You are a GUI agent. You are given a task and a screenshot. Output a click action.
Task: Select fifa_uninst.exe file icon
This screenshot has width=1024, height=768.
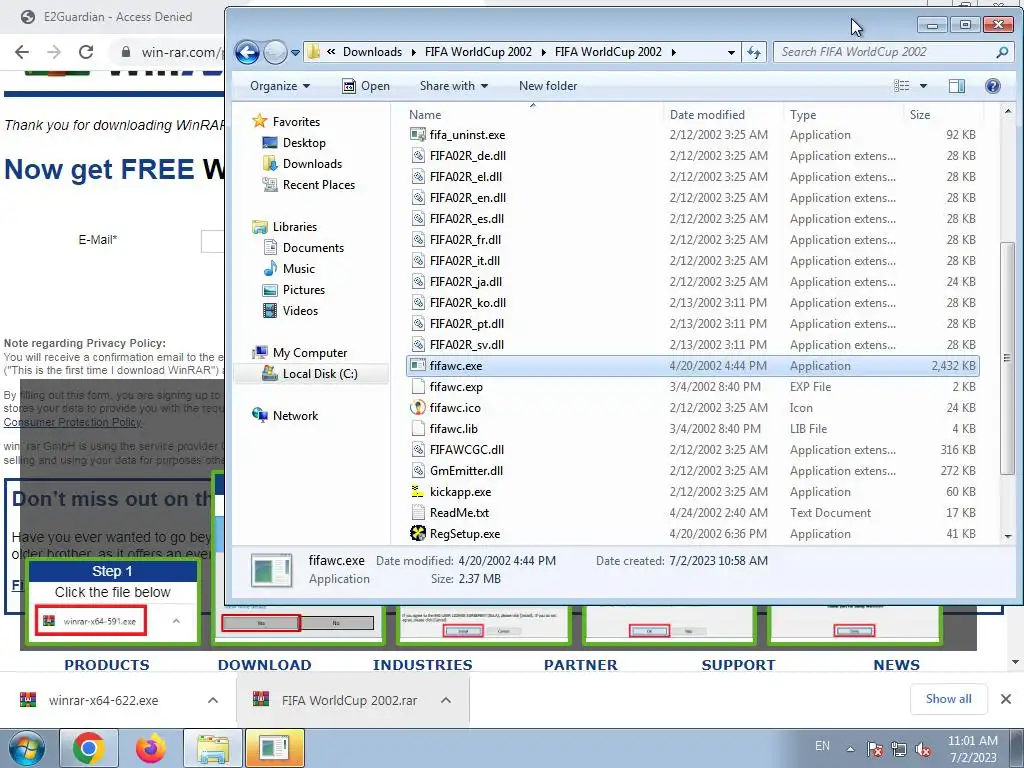(418, 135)
